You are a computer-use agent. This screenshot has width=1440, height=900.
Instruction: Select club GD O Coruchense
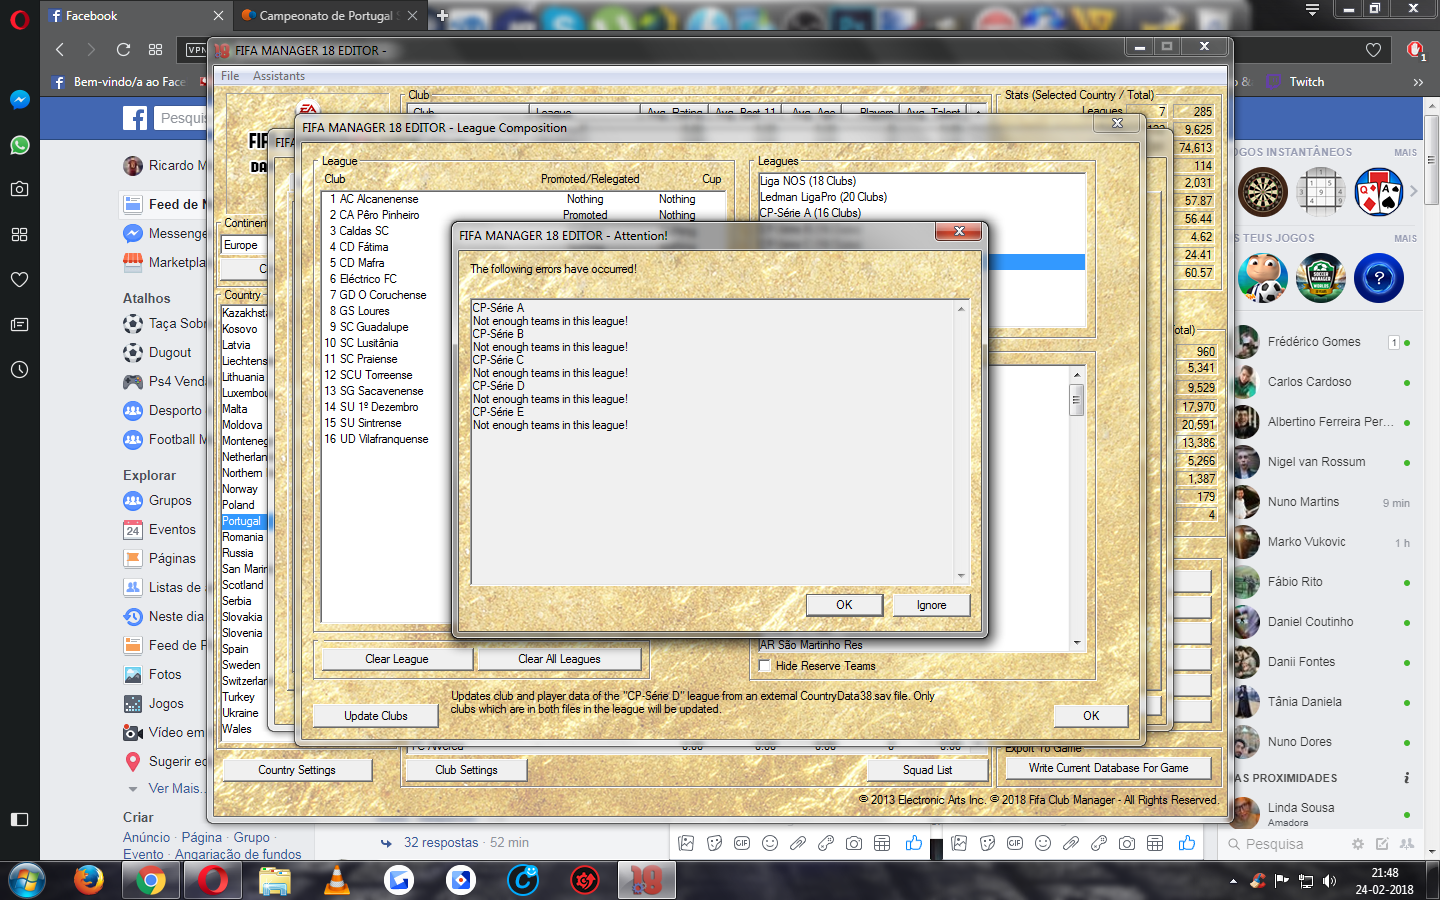383,295
